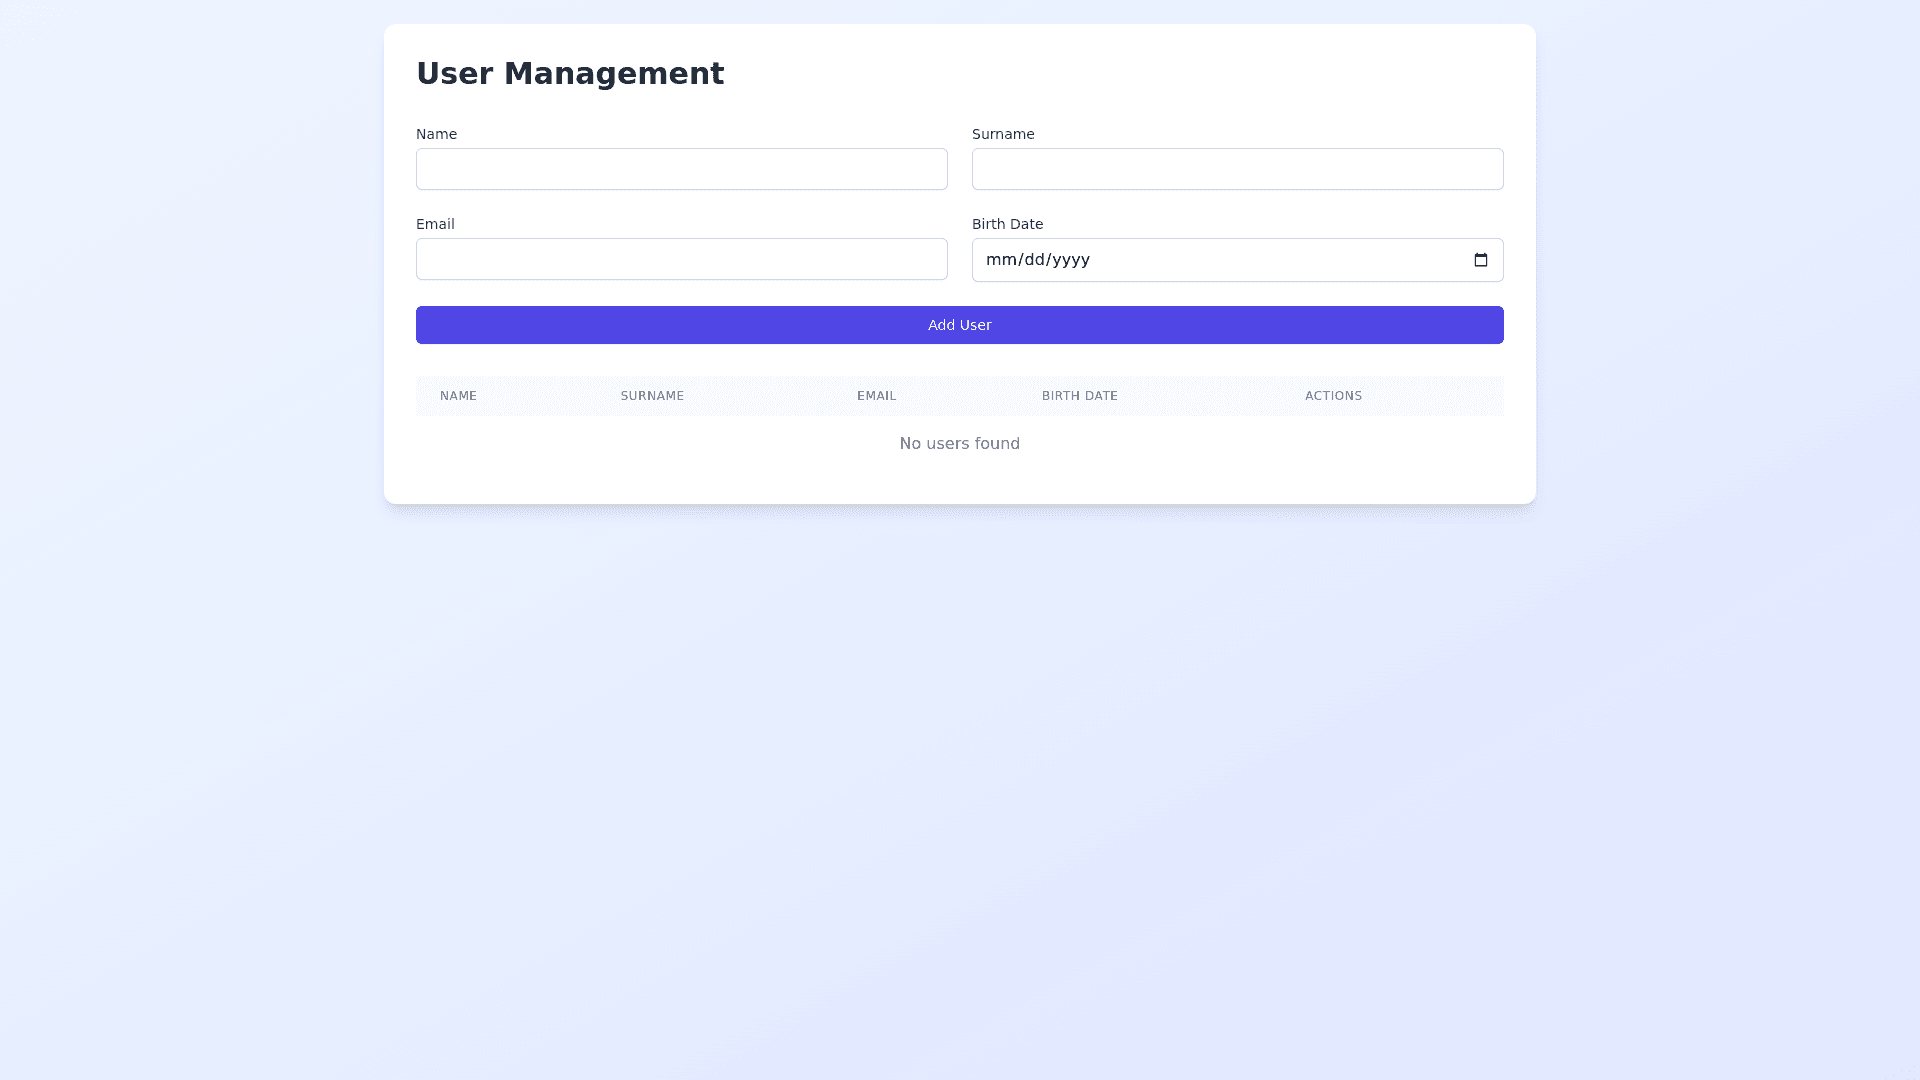Click the User Management heading
This screenshot has width=1920, height=1080.
pyautogui.click(x=569, y=74)
